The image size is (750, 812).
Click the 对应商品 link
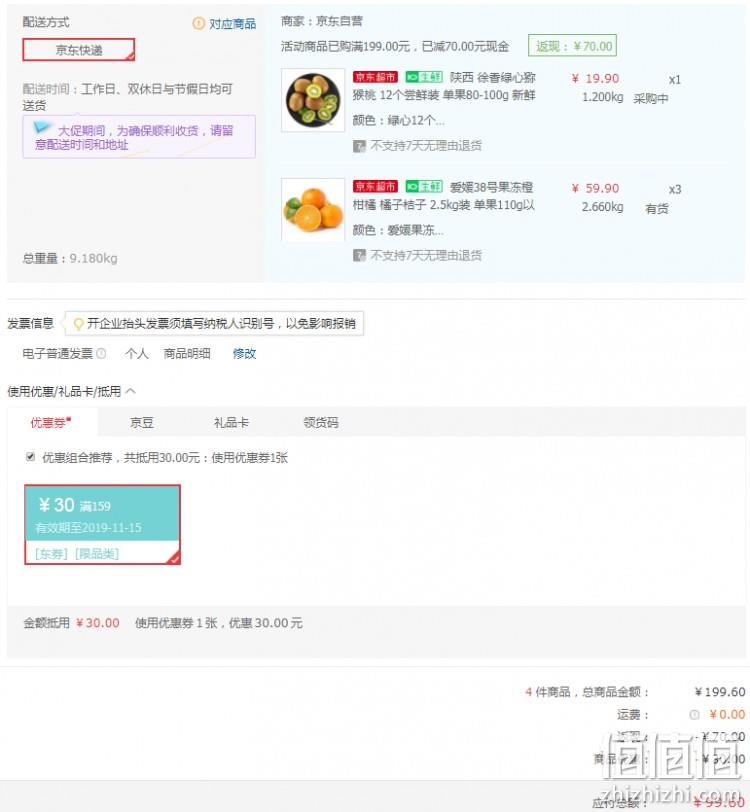tap(232, 24)
